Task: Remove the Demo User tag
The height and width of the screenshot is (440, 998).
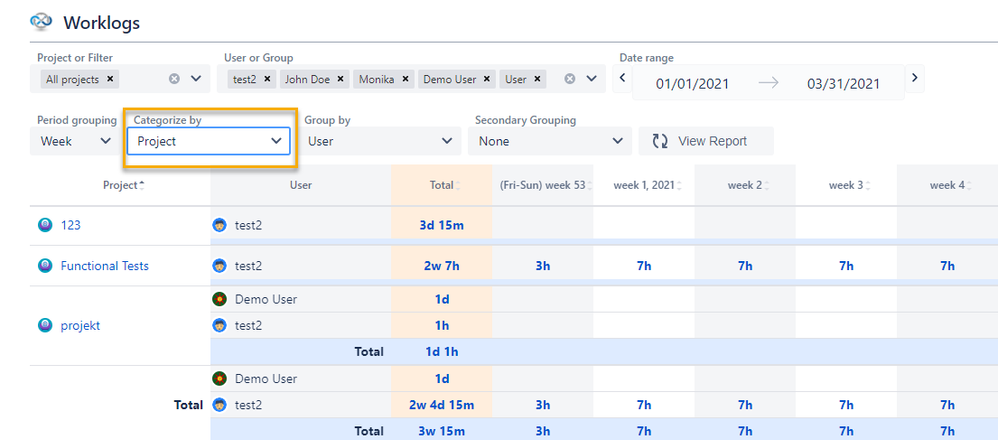Action: pos(487,79)
